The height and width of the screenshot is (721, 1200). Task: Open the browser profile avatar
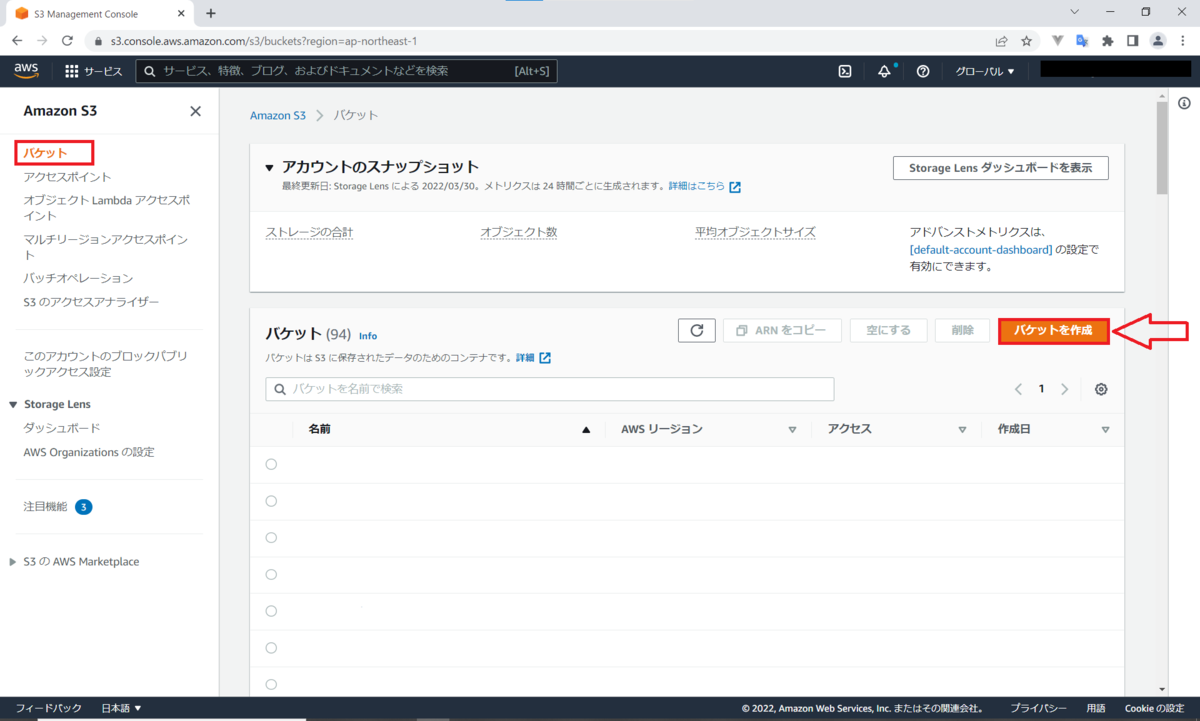coord(1158,41)
